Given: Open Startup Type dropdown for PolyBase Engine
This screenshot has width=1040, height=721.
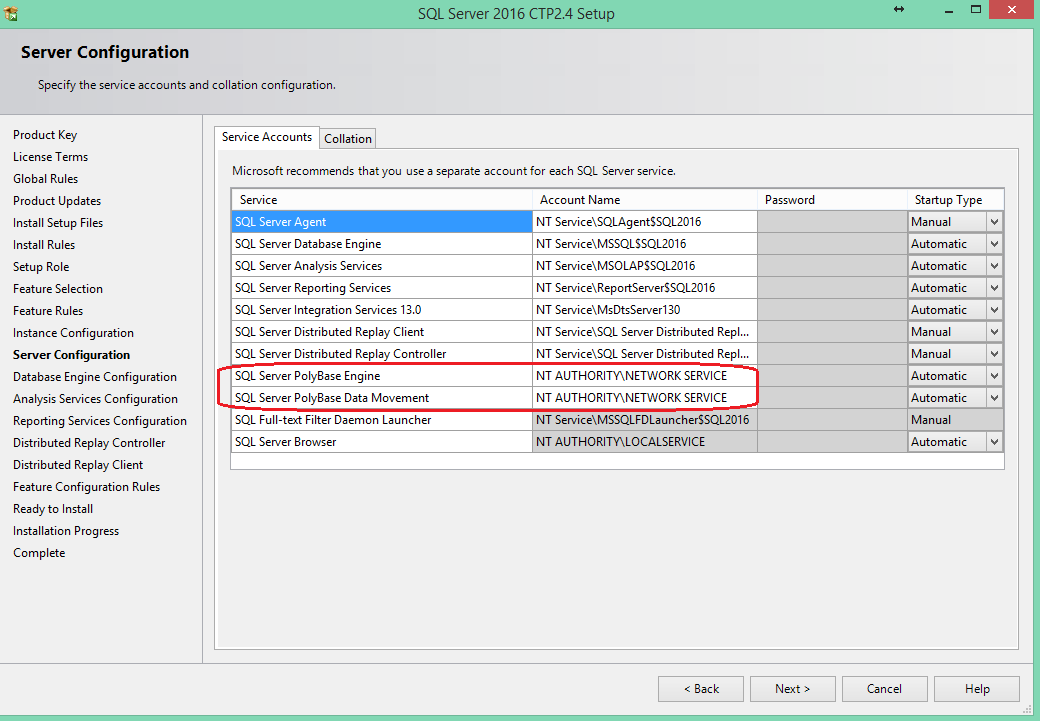Looking at the screenshot, I should click(994, 375).
